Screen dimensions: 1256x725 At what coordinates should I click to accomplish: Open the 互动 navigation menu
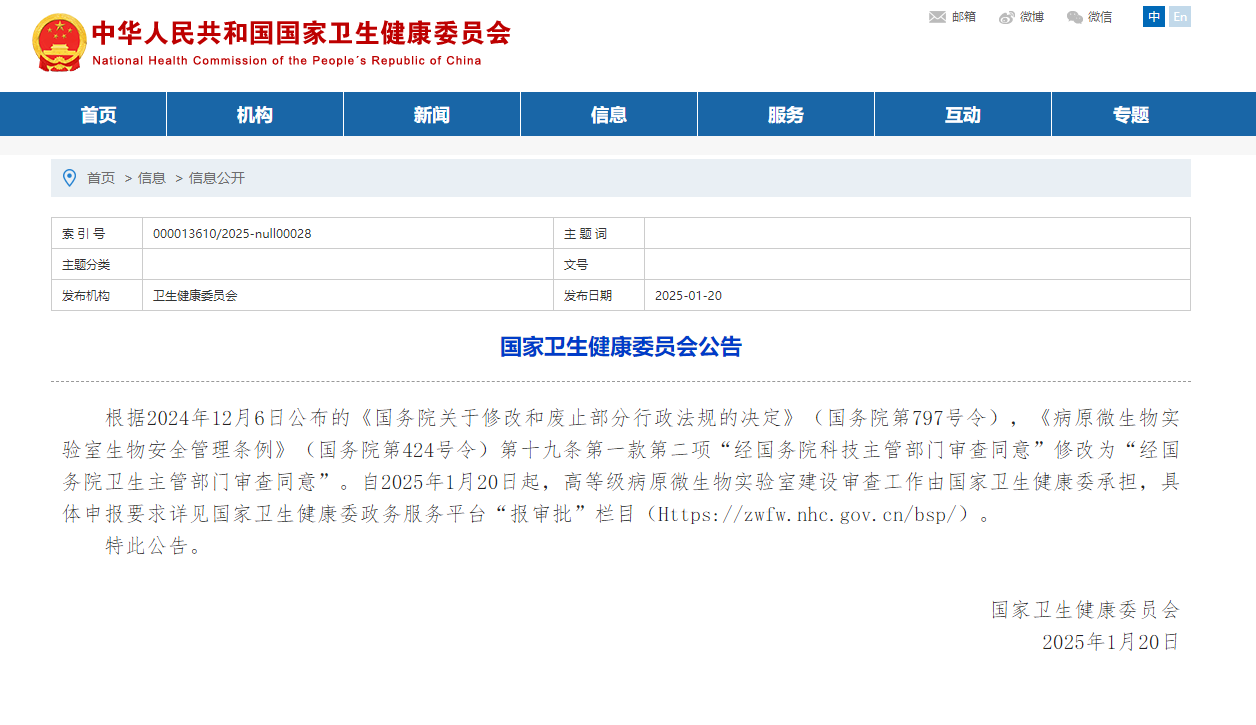tap(963, 114)
